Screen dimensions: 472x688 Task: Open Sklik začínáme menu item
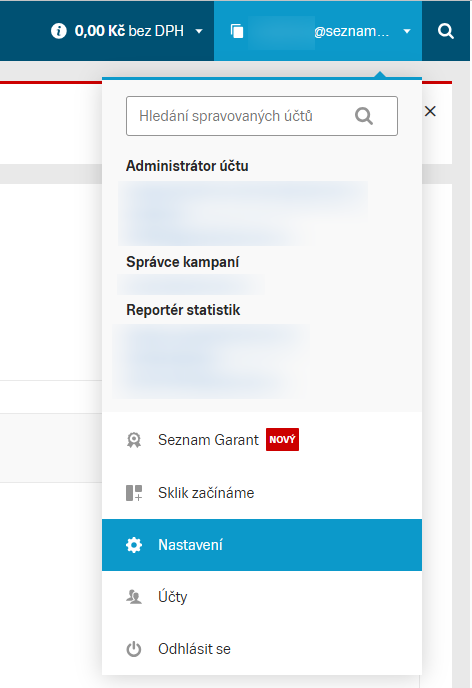(262, 493)
